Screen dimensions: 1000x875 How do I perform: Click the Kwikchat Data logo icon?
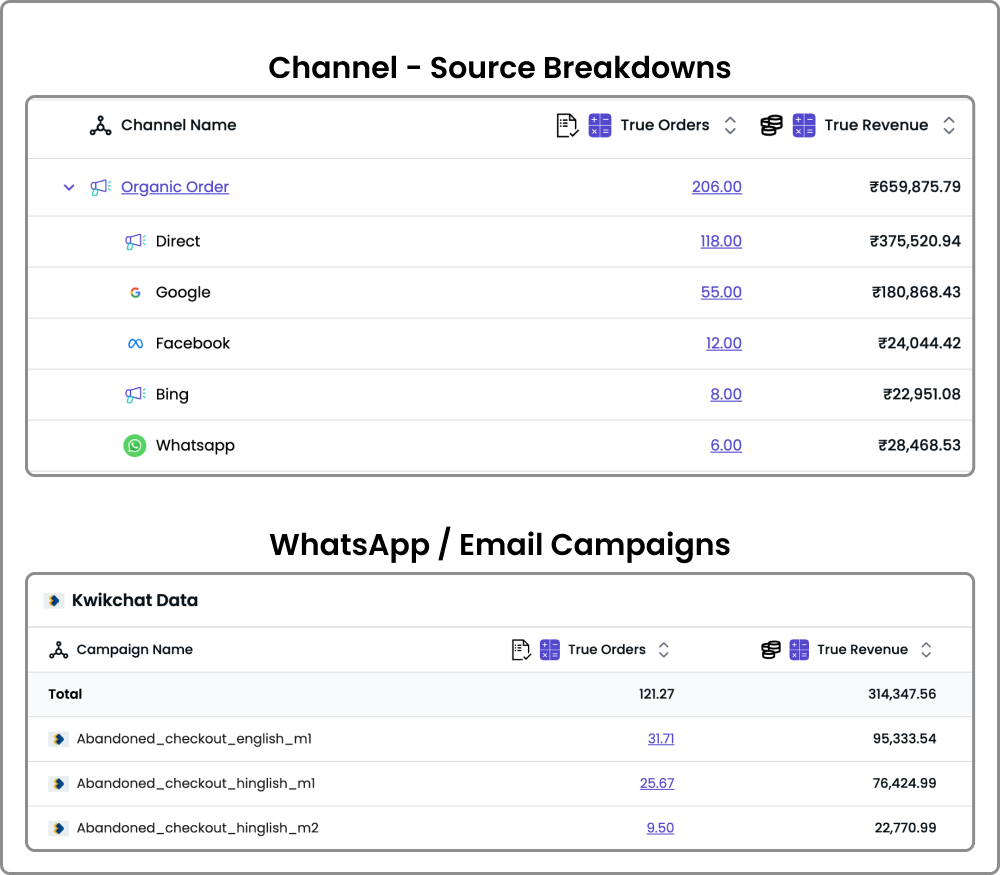point(54,601)
